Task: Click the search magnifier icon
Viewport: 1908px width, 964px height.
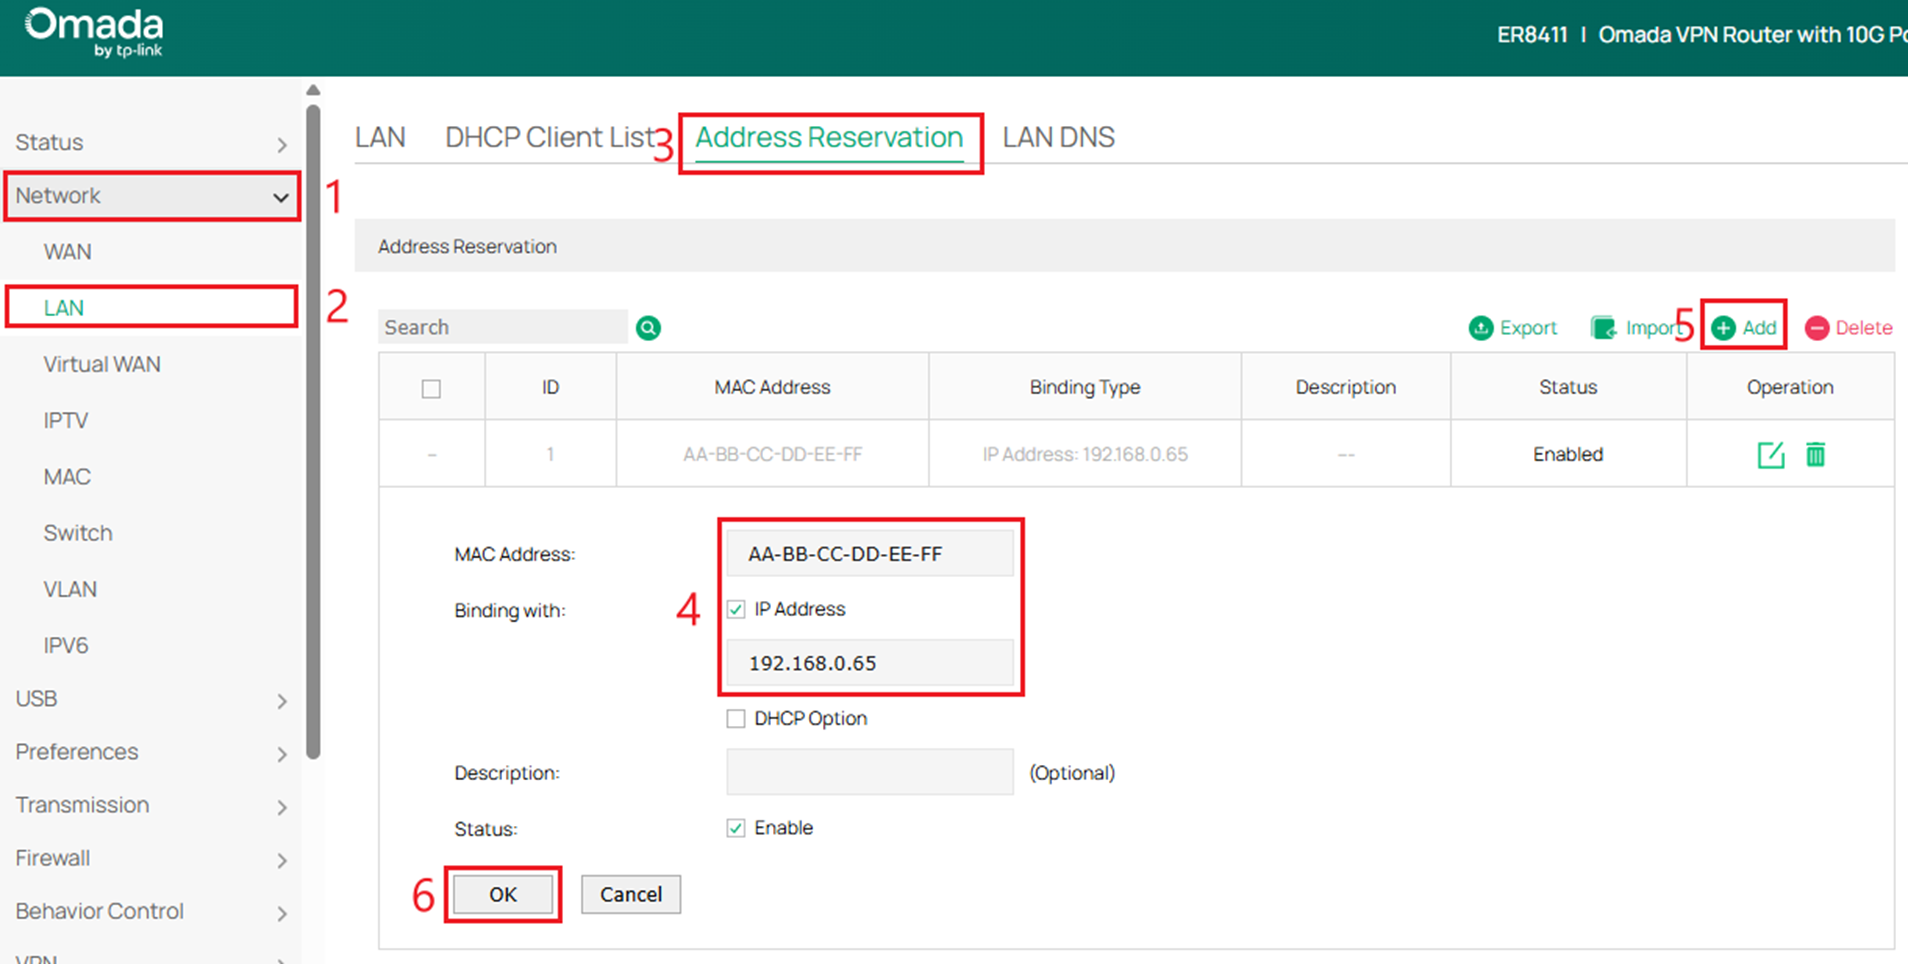Action: (x=647, y=327)
